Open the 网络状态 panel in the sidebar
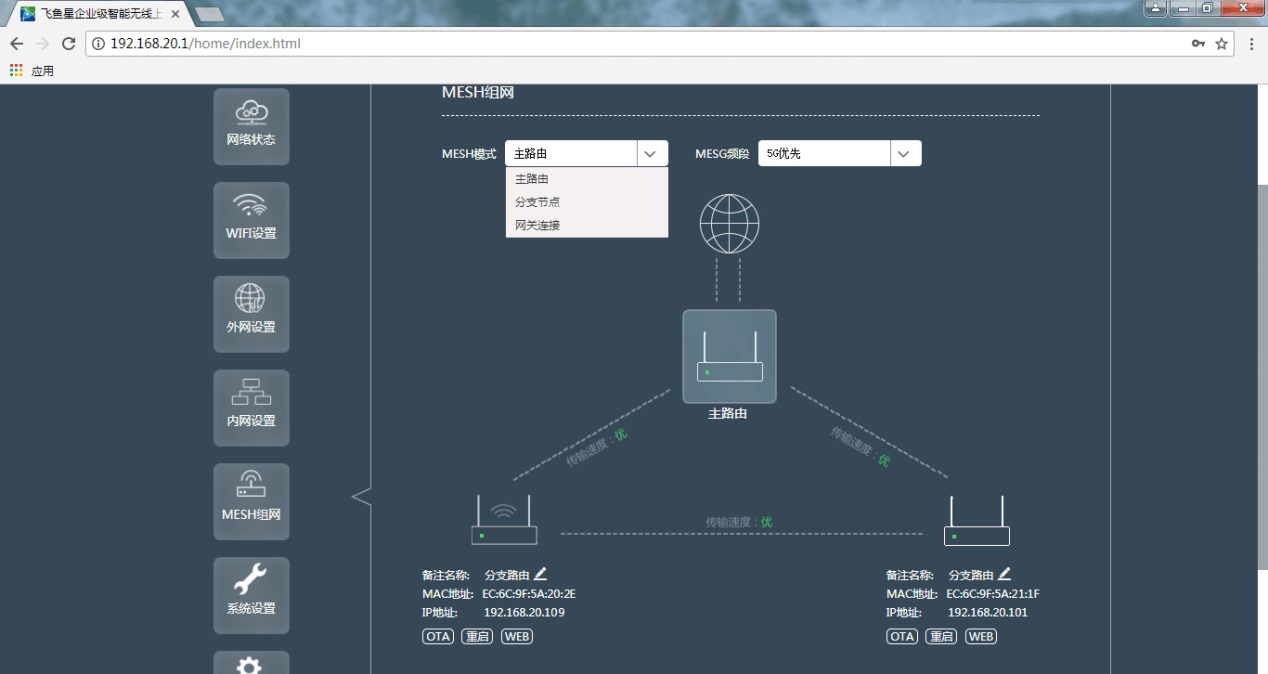1268x674 pixels. 251,124
